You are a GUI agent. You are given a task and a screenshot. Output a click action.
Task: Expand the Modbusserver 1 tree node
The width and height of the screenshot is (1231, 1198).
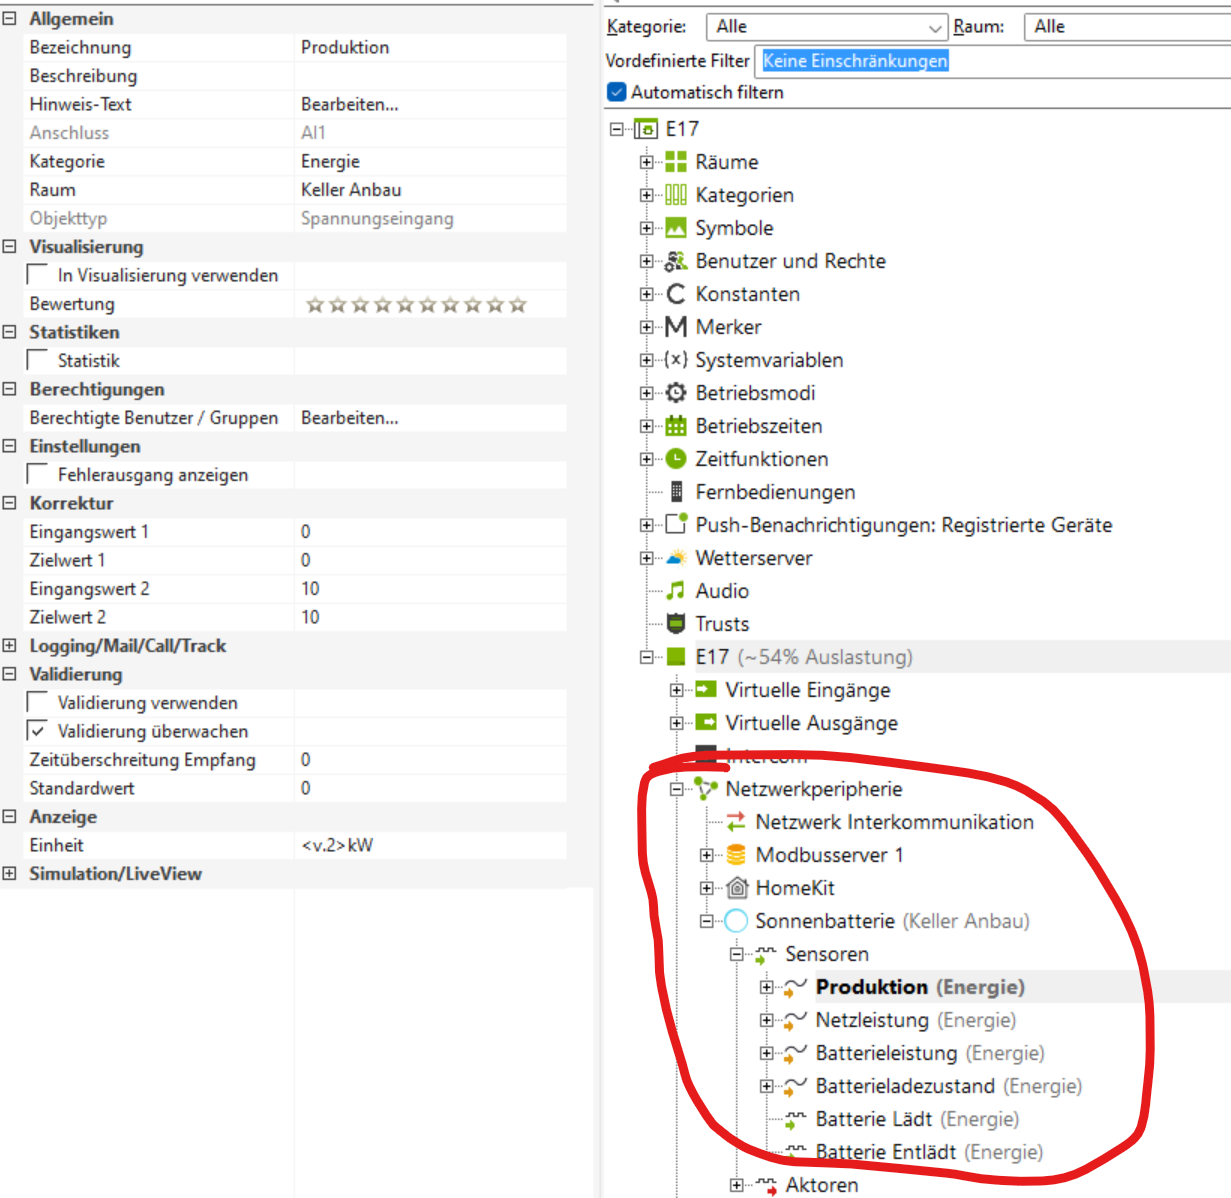[x=707, y=855]
